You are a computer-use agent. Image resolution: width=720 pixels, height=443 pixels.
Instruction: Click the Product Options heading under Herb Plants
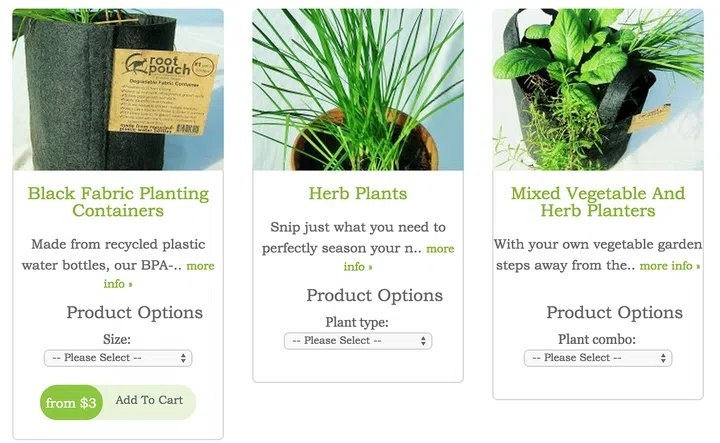[374, 295]
